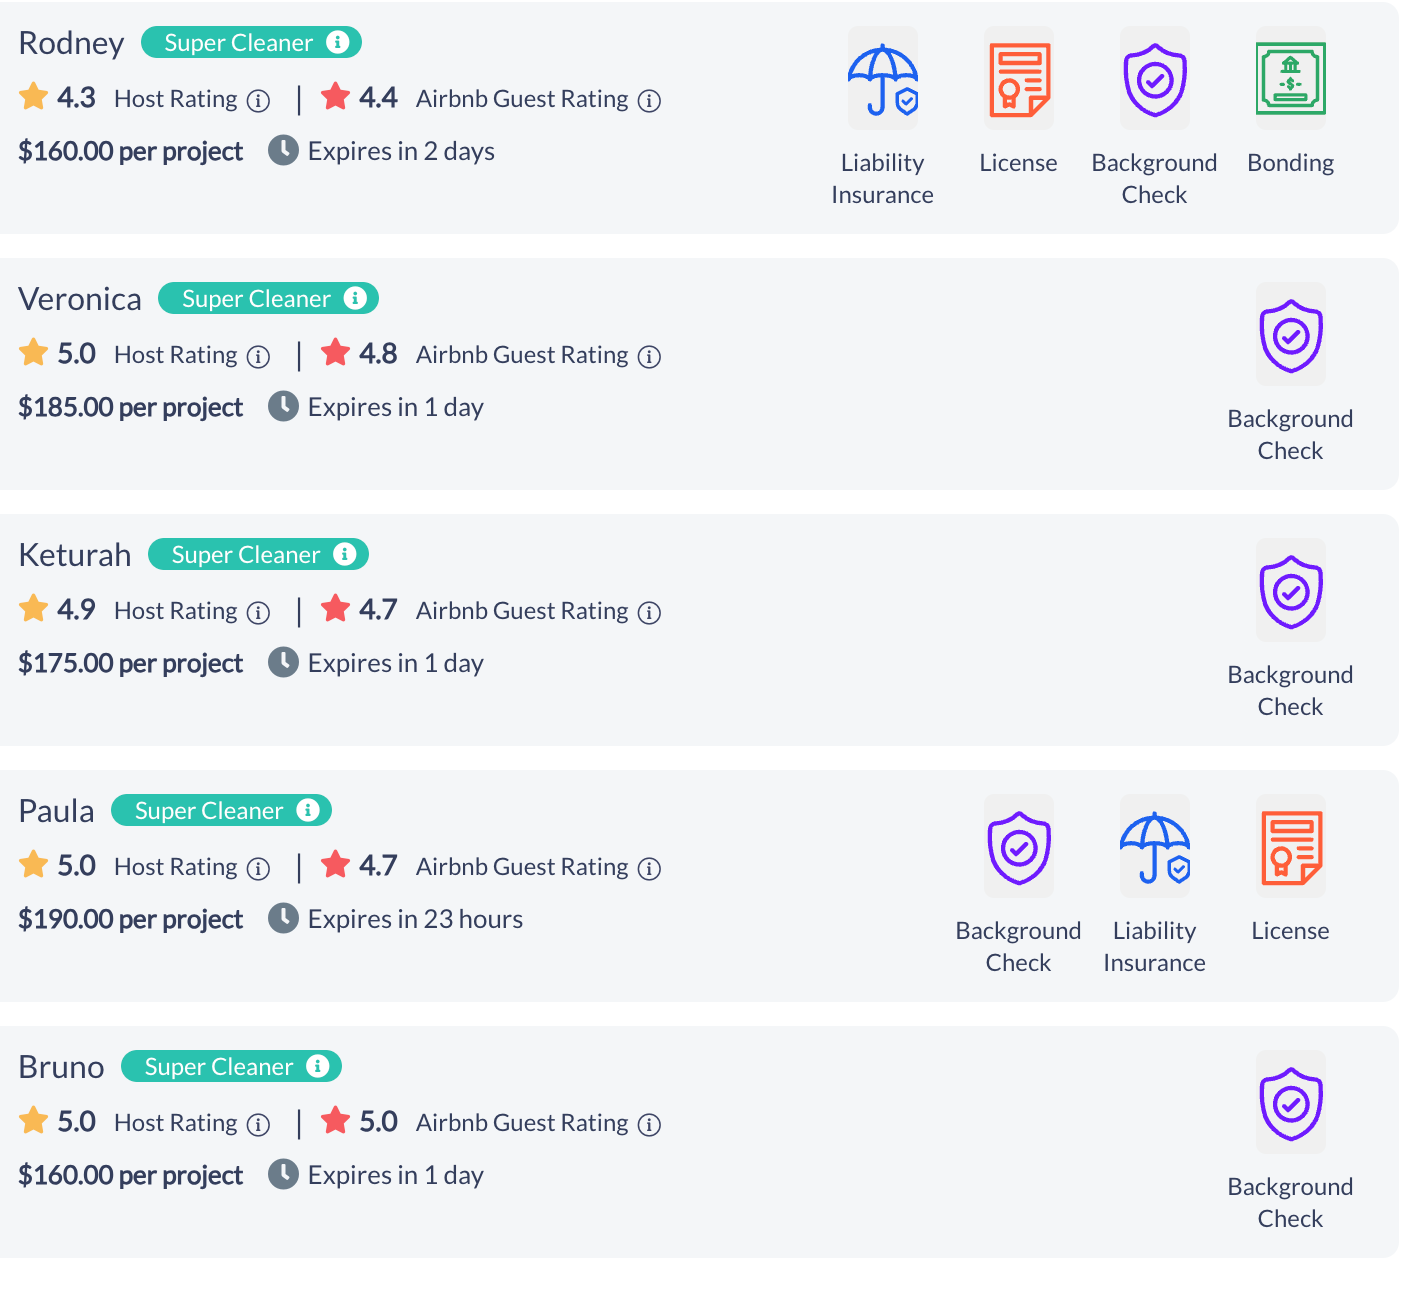Viewport: 1416px width, 1300px height.
Task: Click Keturah's $175.00 per project price
Action: tap(130, 662)
